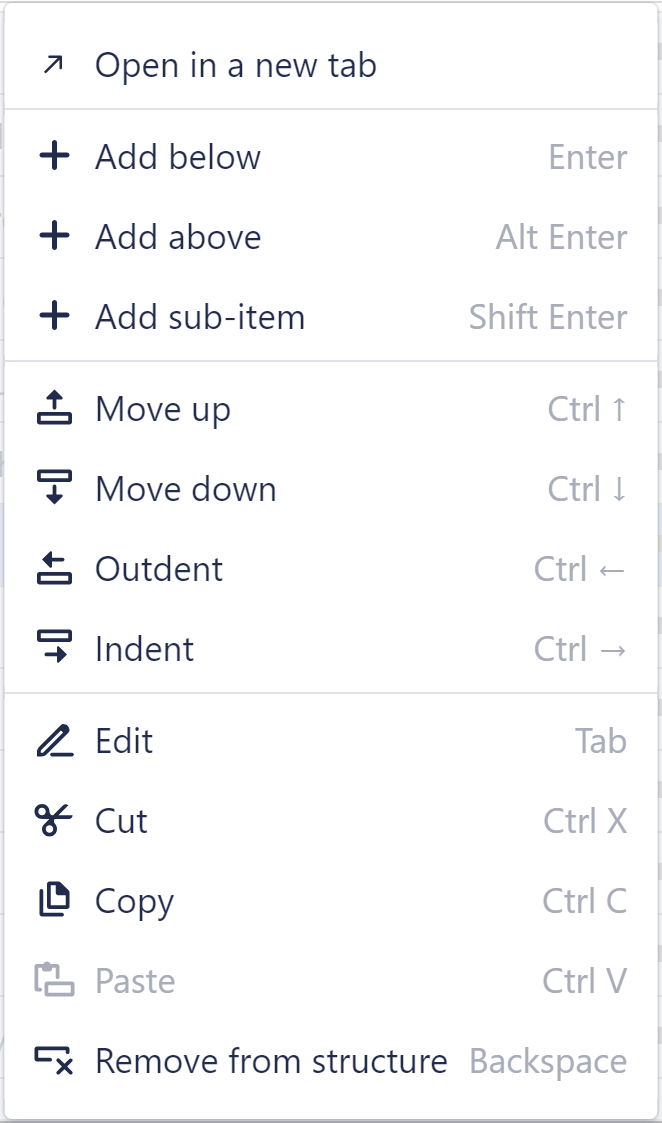Image resolution: width=662 pixels, height=1123 pixels.
Task: Click the Copy pages icon
Action: coord(53,901)
